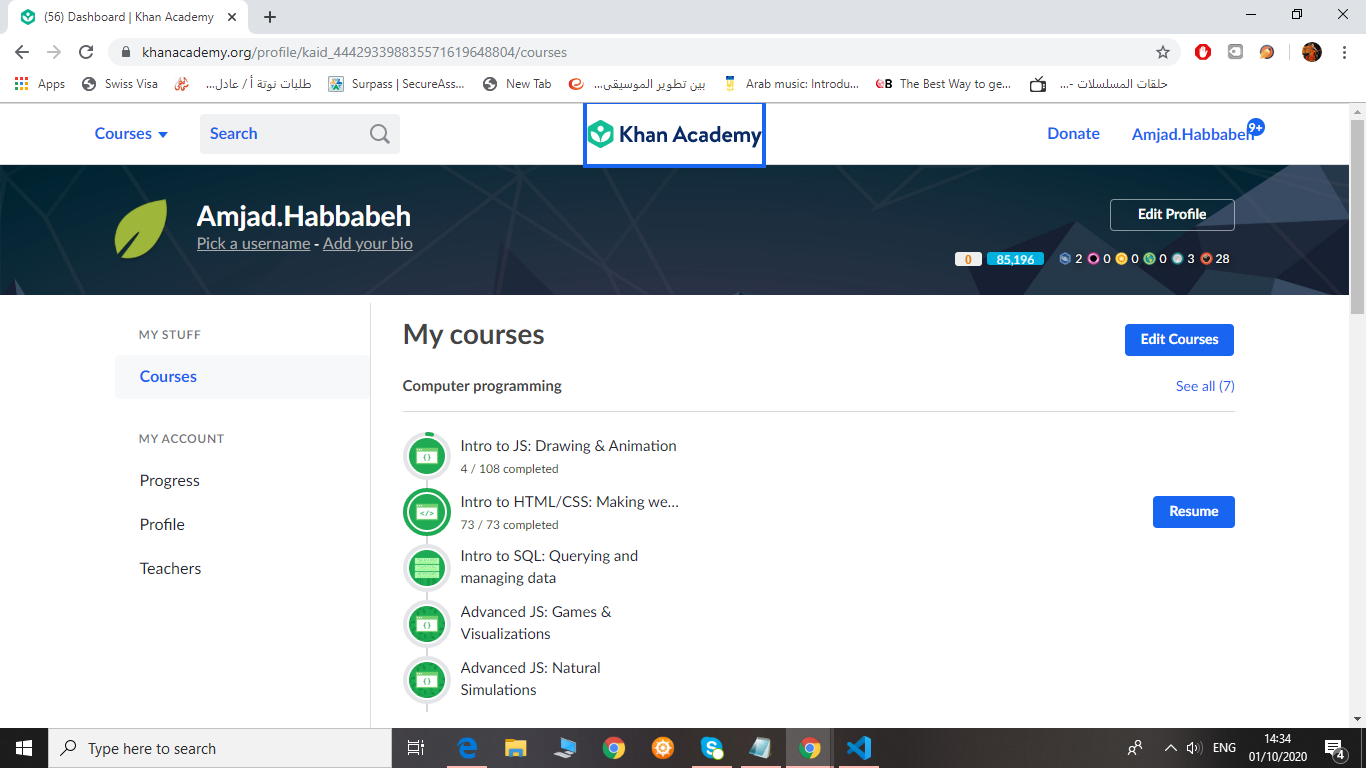Screen dimensions: 1366x768
Task: Click the page vertical scrollbar thumb
Action: (1357, 215)
